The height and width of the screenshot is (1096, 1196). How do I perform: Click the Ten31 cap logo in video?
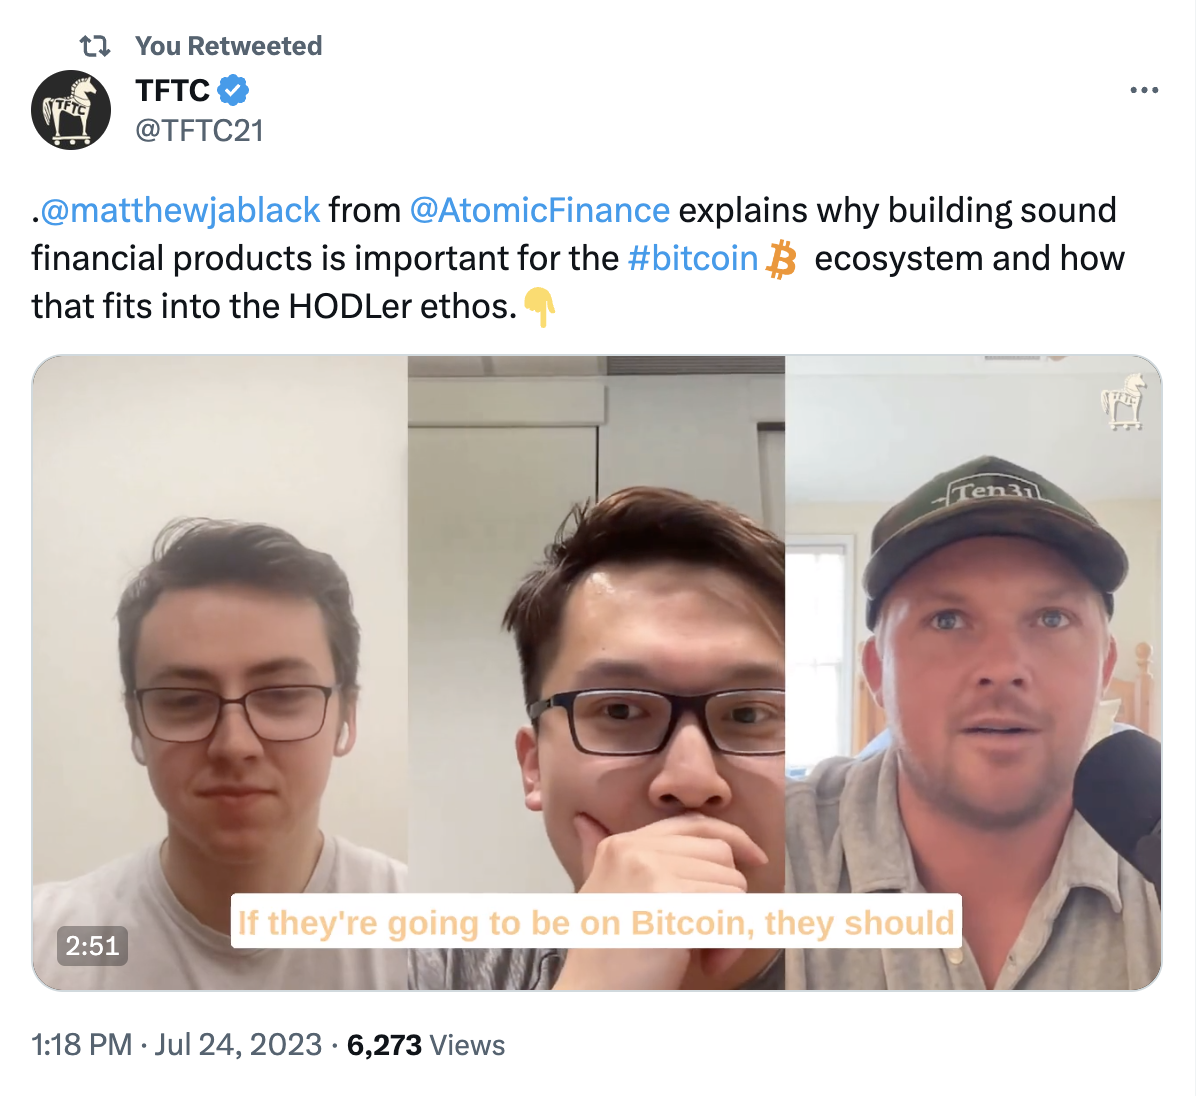click(x=996, y=491)
